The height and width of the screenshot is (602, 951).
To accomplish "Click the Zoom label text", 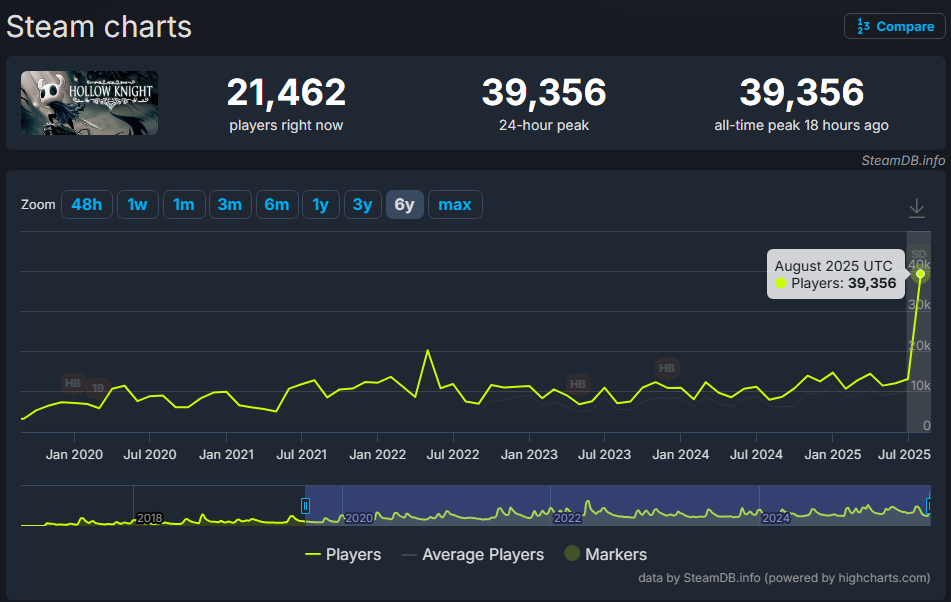I will [38, 204].
